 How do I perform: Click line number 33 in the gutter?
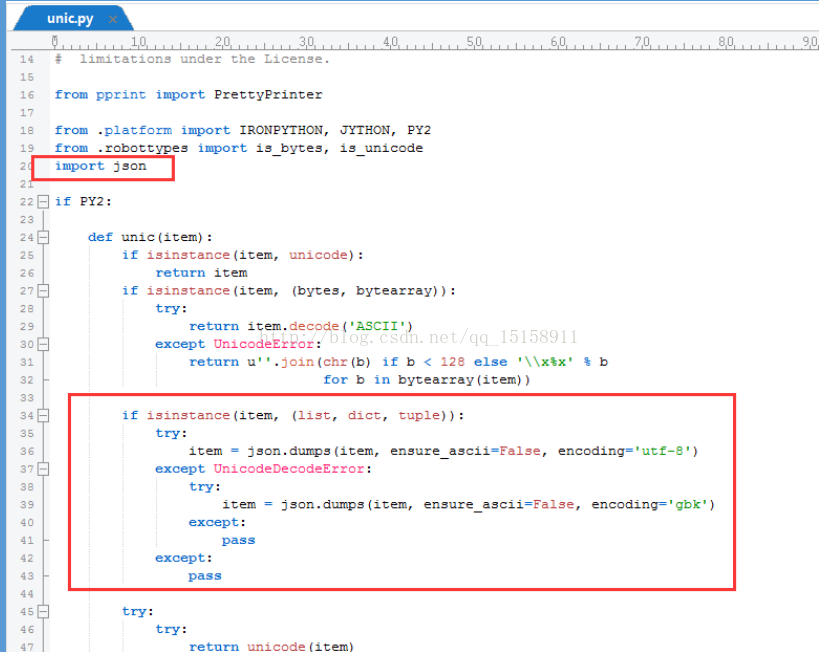pyautogui.click(x=27, y=398)
